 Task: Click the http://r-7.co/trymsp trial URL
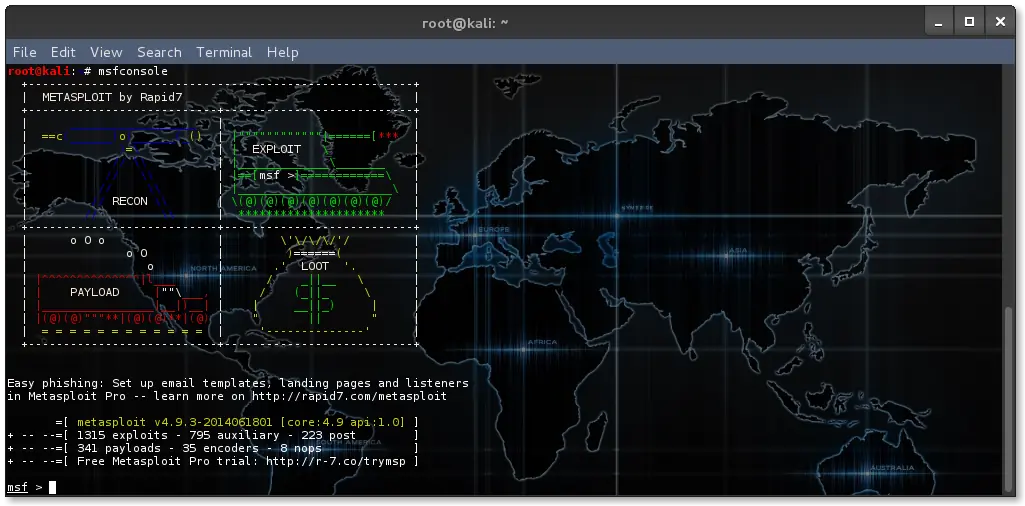pos(336,462)
